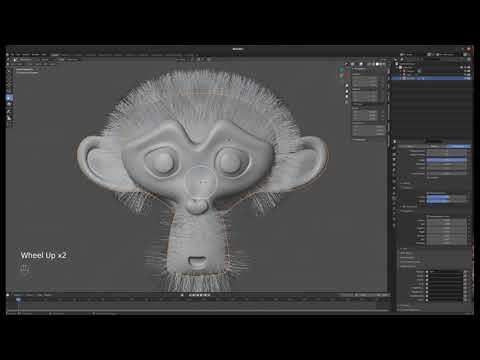
Task: Open the Playback menu in timeline header
Action: (18, 295)
